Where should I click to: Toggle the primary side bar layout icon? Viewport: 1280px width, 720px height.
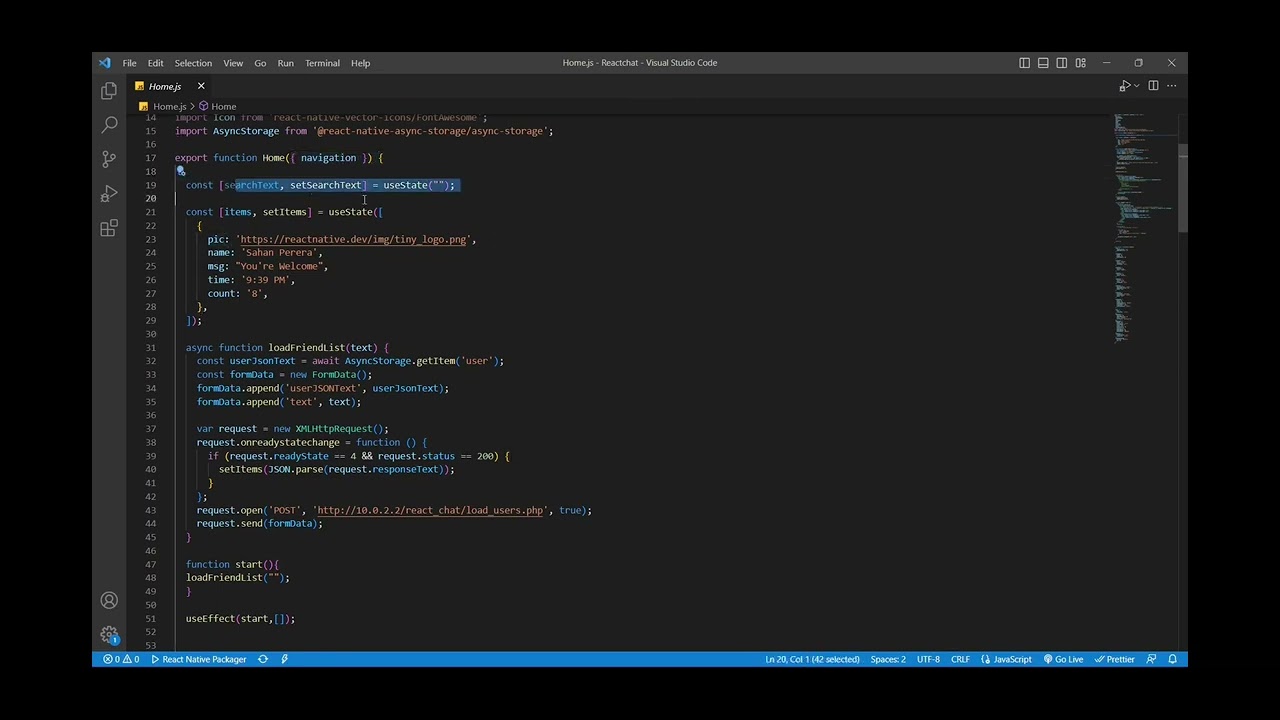pyautogui.click(x=1024, y=63)
